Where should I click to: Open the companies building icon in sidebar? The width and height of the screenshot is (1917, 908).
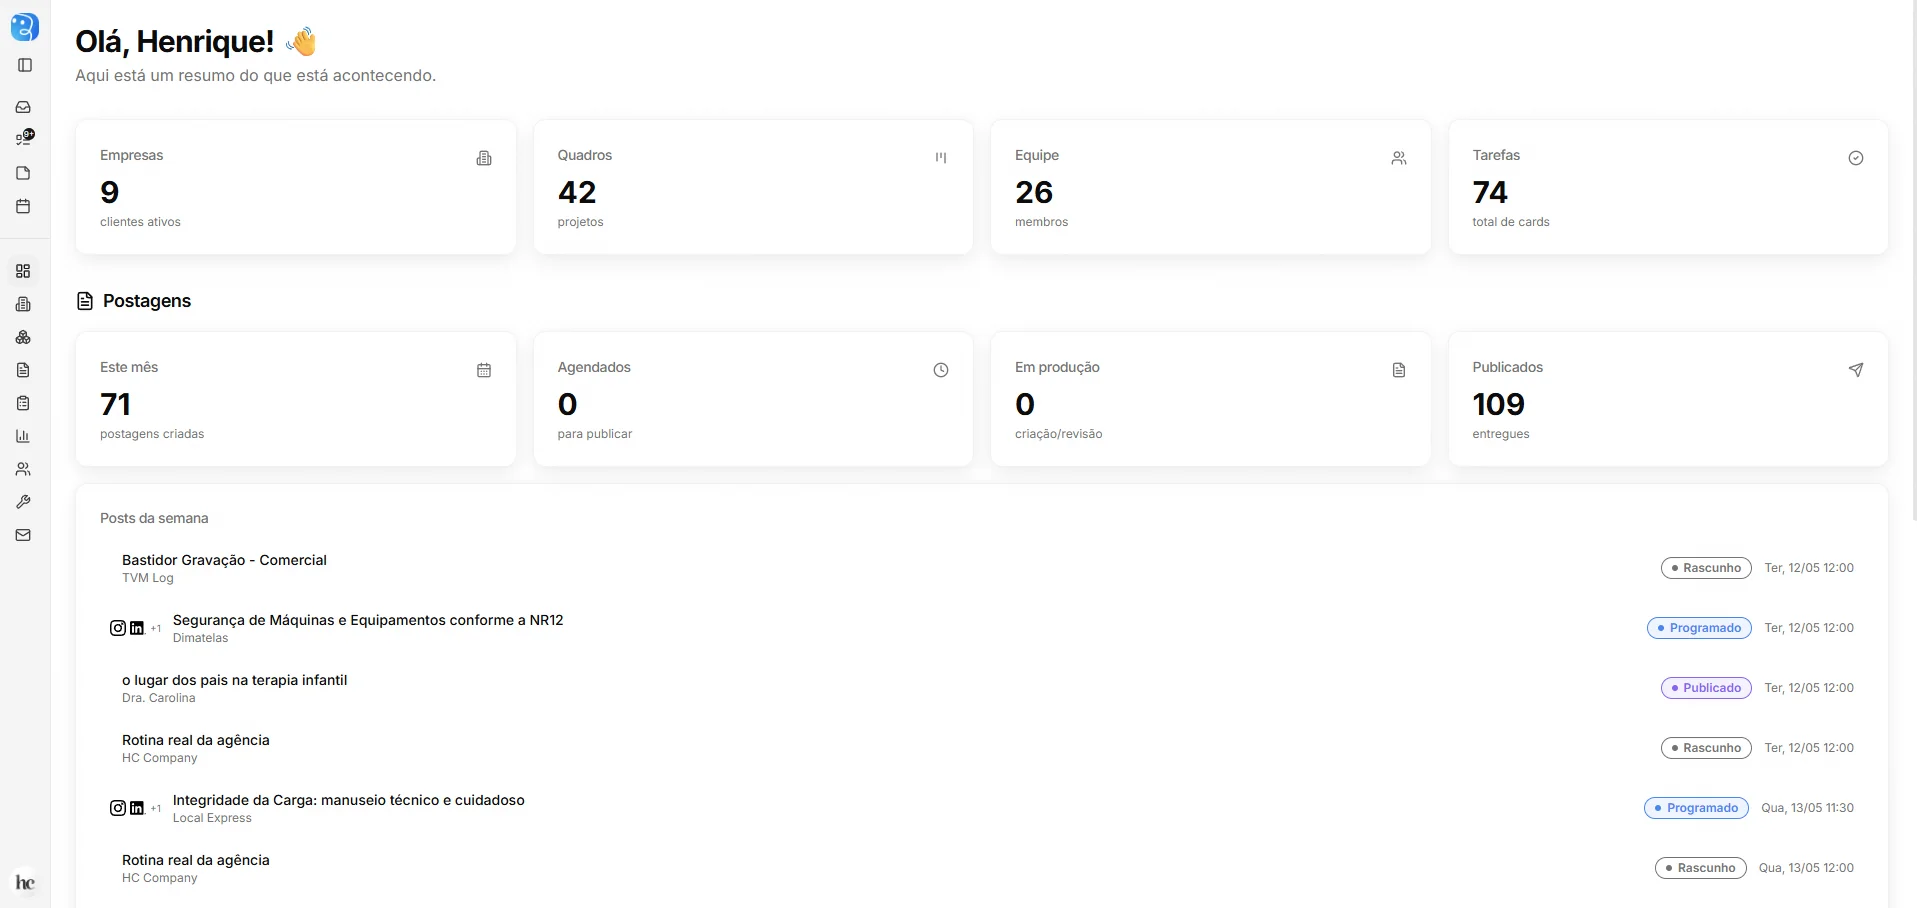click(24, 304)
